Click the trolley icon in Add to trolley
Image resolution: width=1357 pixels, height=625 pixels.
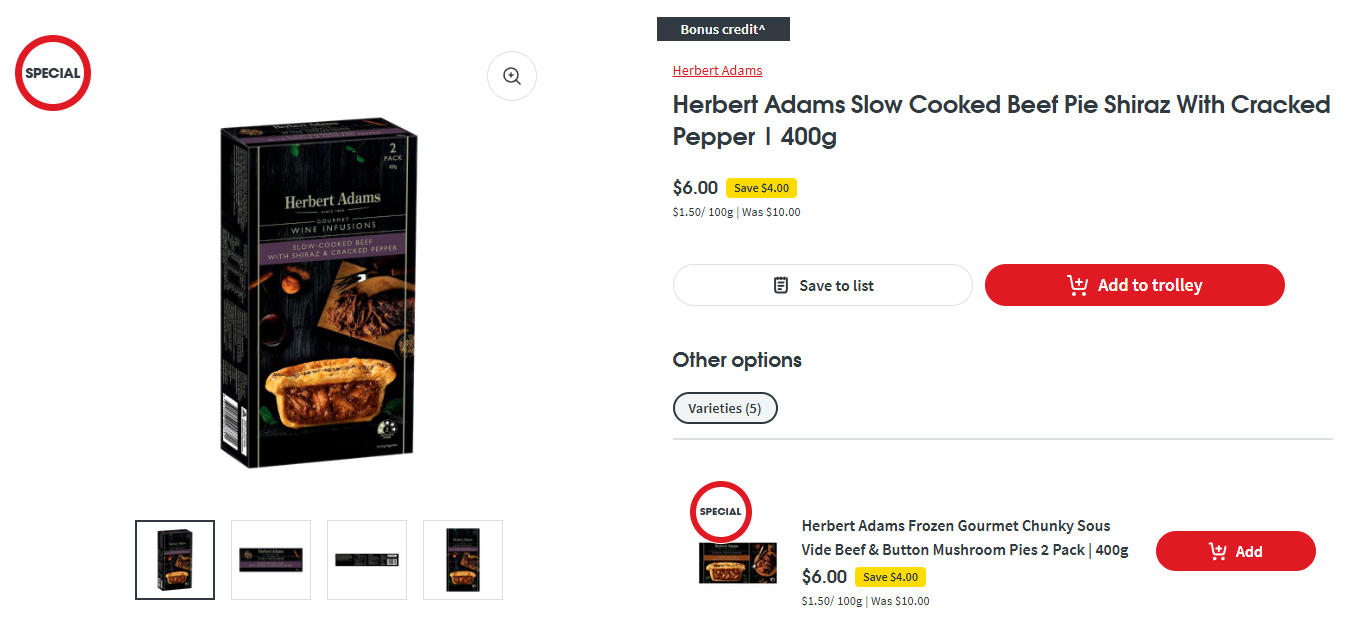[x=1077, y=285]
